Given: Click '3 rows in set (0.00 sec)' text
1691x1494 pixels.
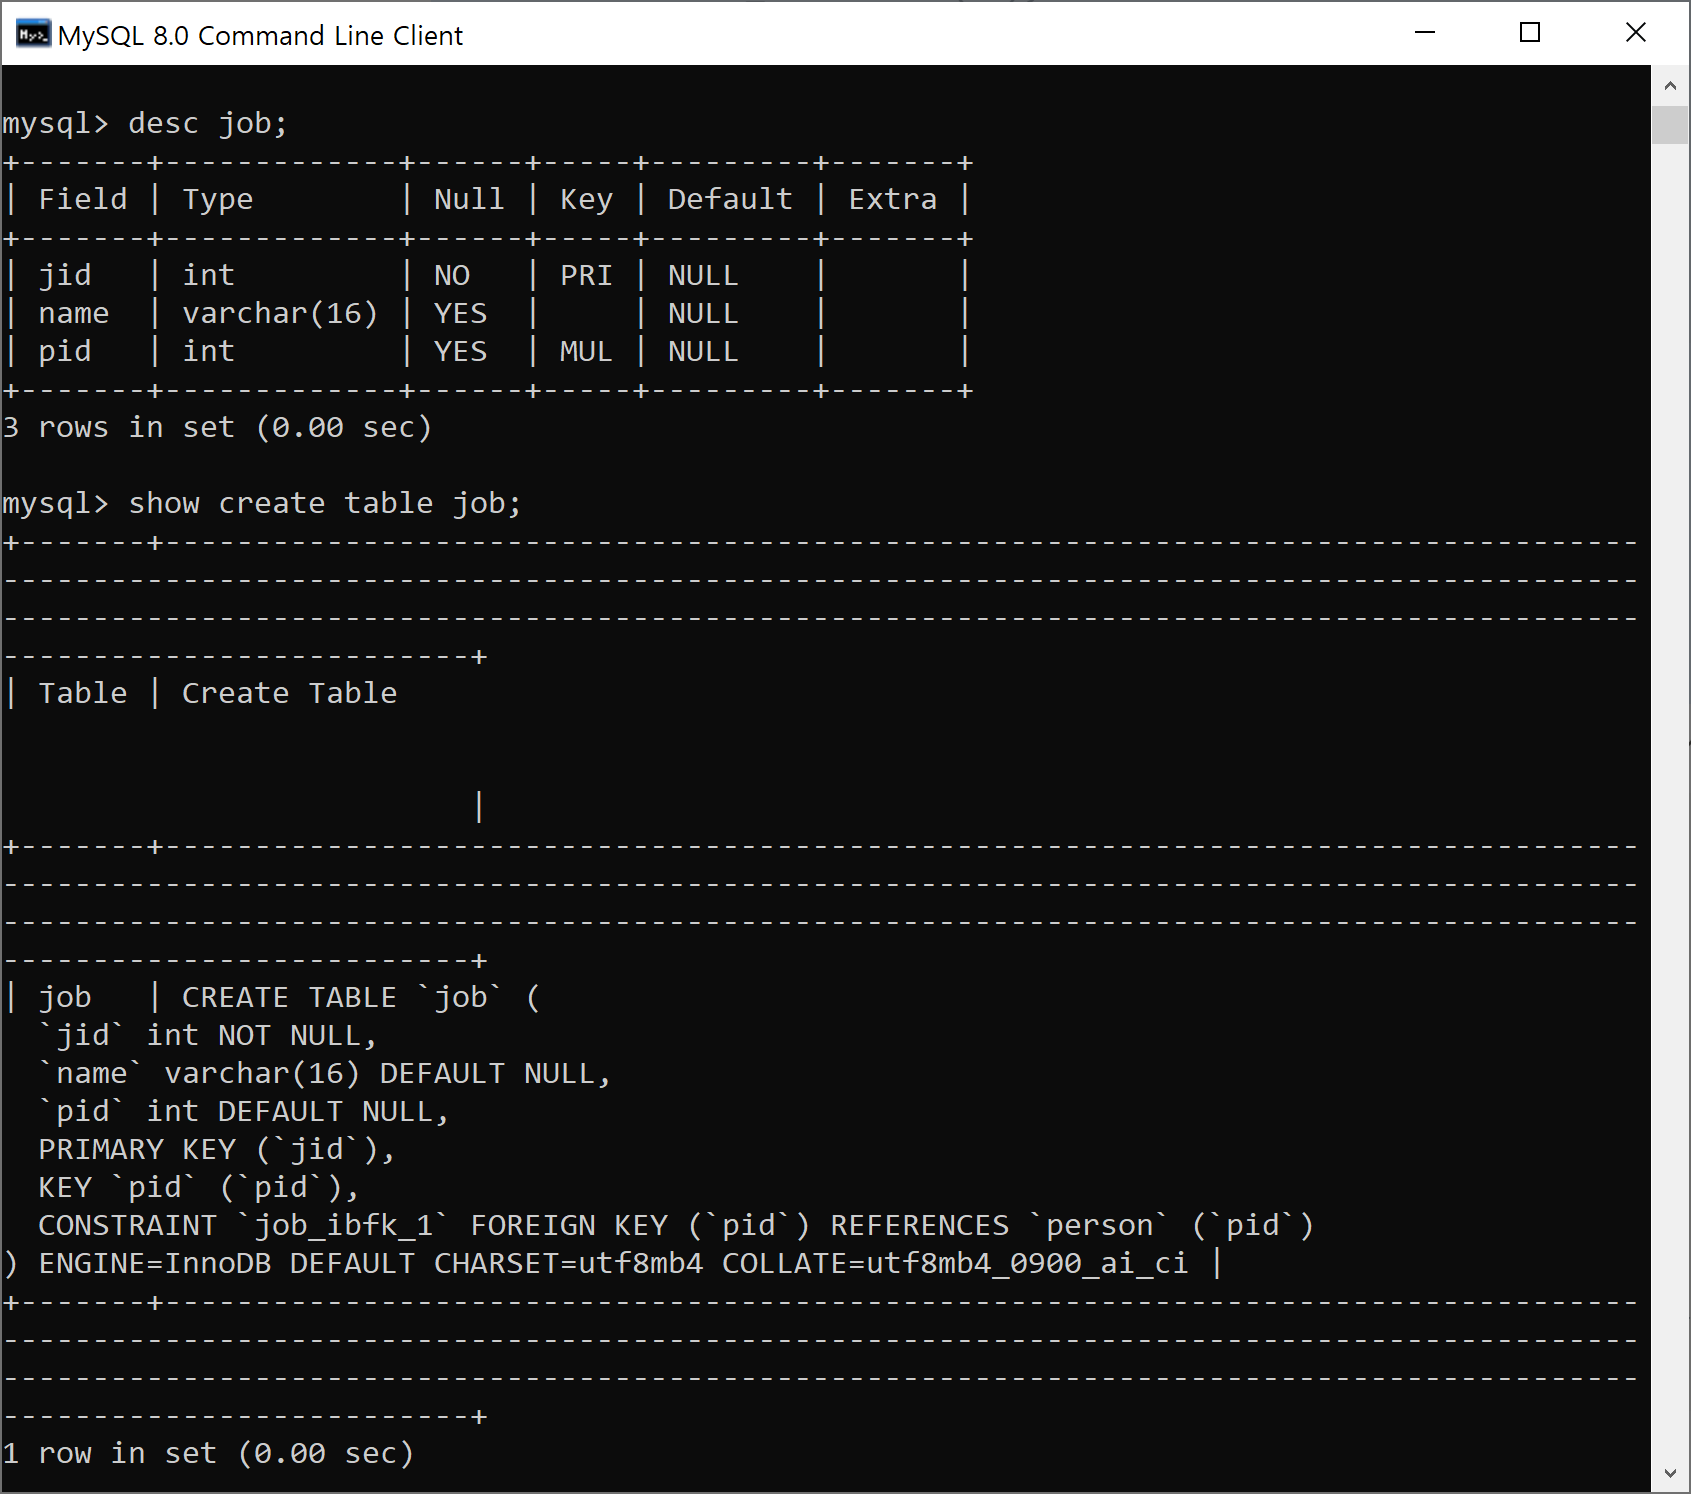Looking at the screenshot, I should pos(217,427).
